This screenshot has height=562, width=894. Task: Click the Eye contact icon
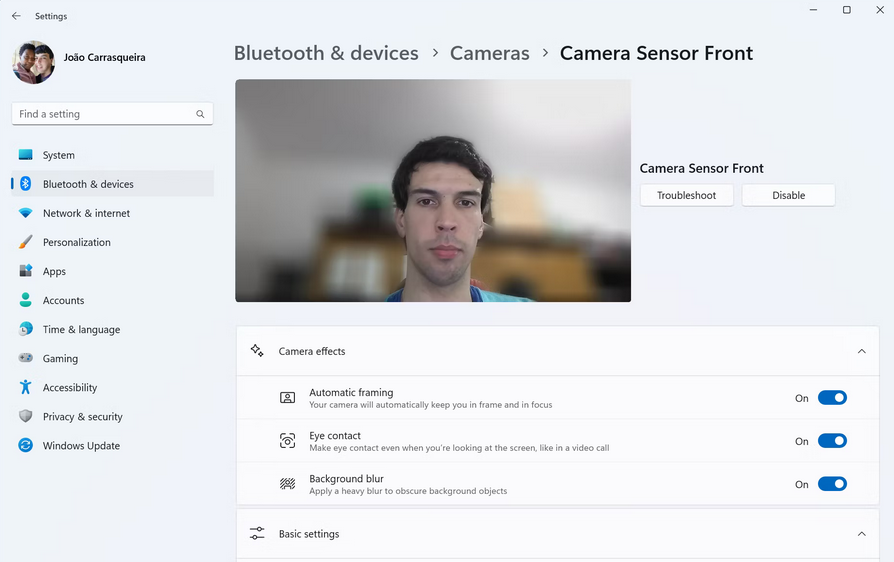[287, 441]
